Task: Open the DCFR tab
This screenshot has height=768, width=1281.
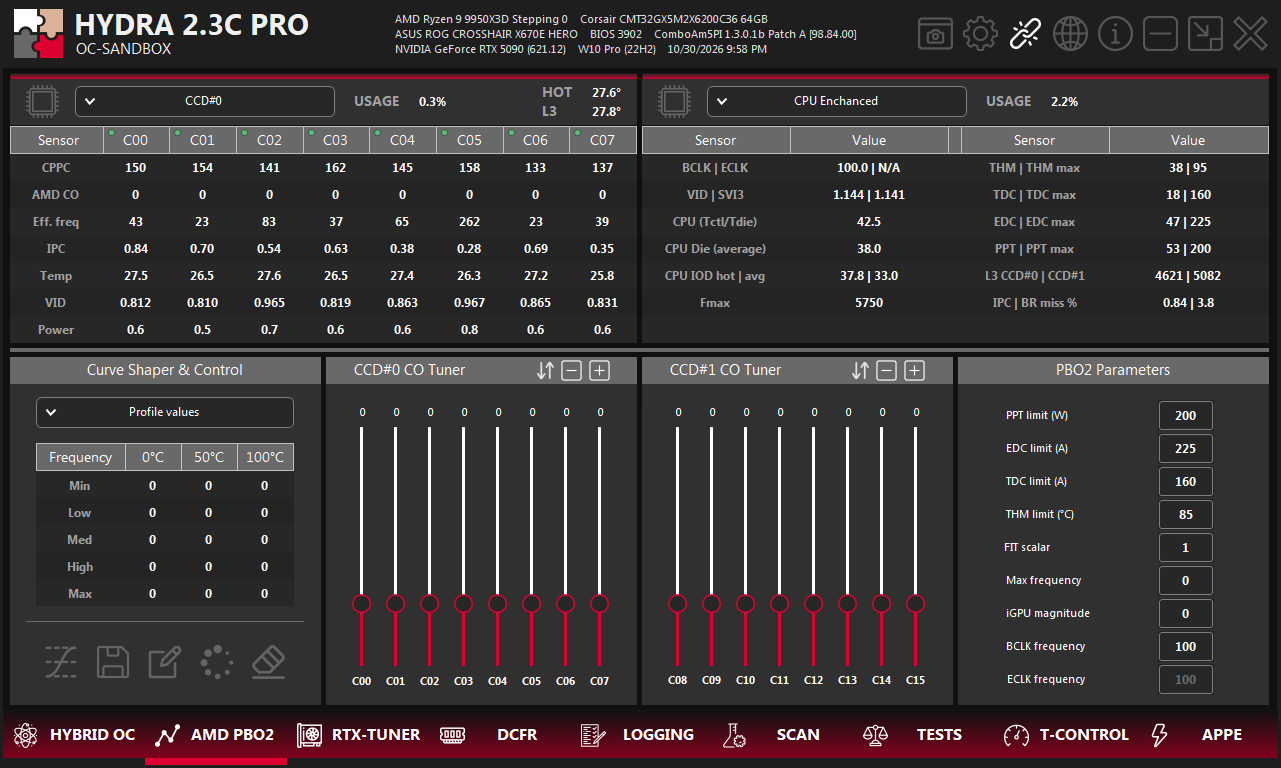Action: pos(488,735)
